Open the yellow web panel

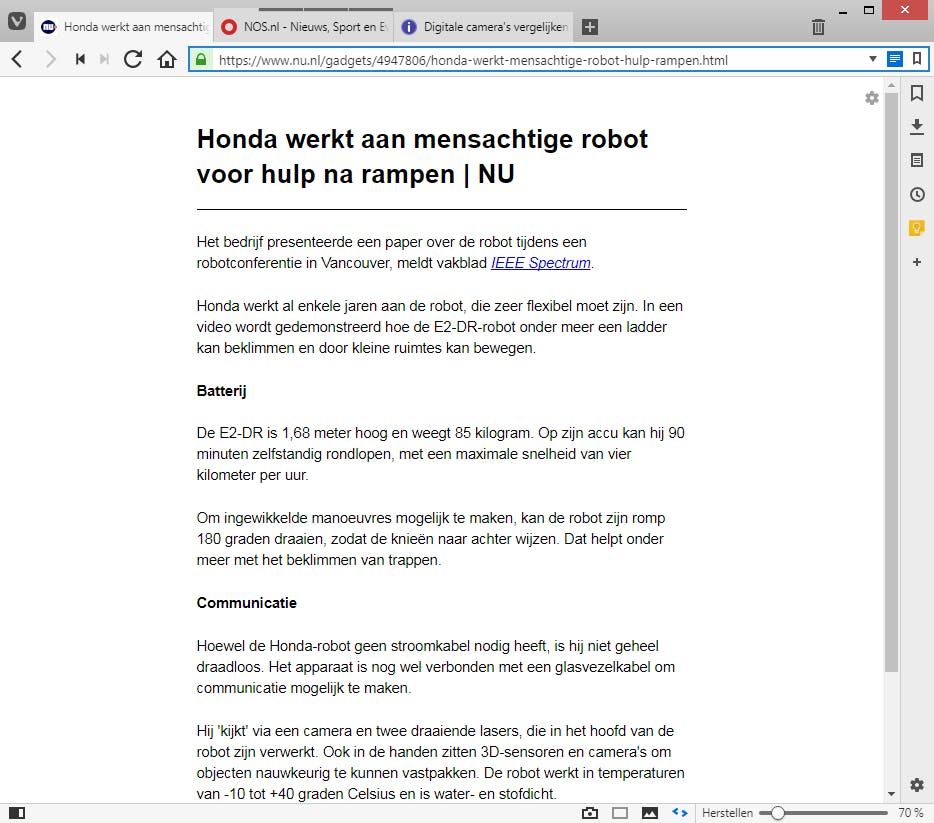[x=917, y=228]
